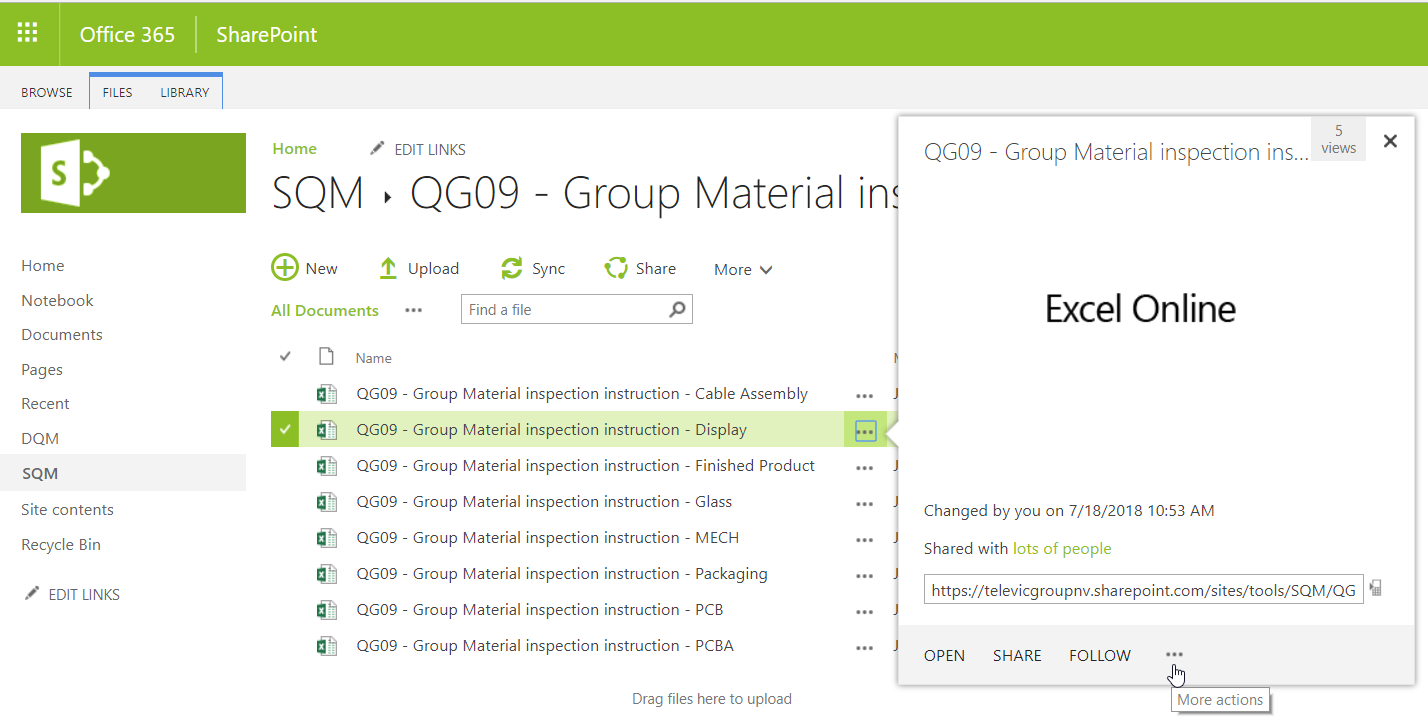This screenshot has width=1428, height=726.
Task: Open the ellipsis next to All Documents
Action: [x=413, y=310]
